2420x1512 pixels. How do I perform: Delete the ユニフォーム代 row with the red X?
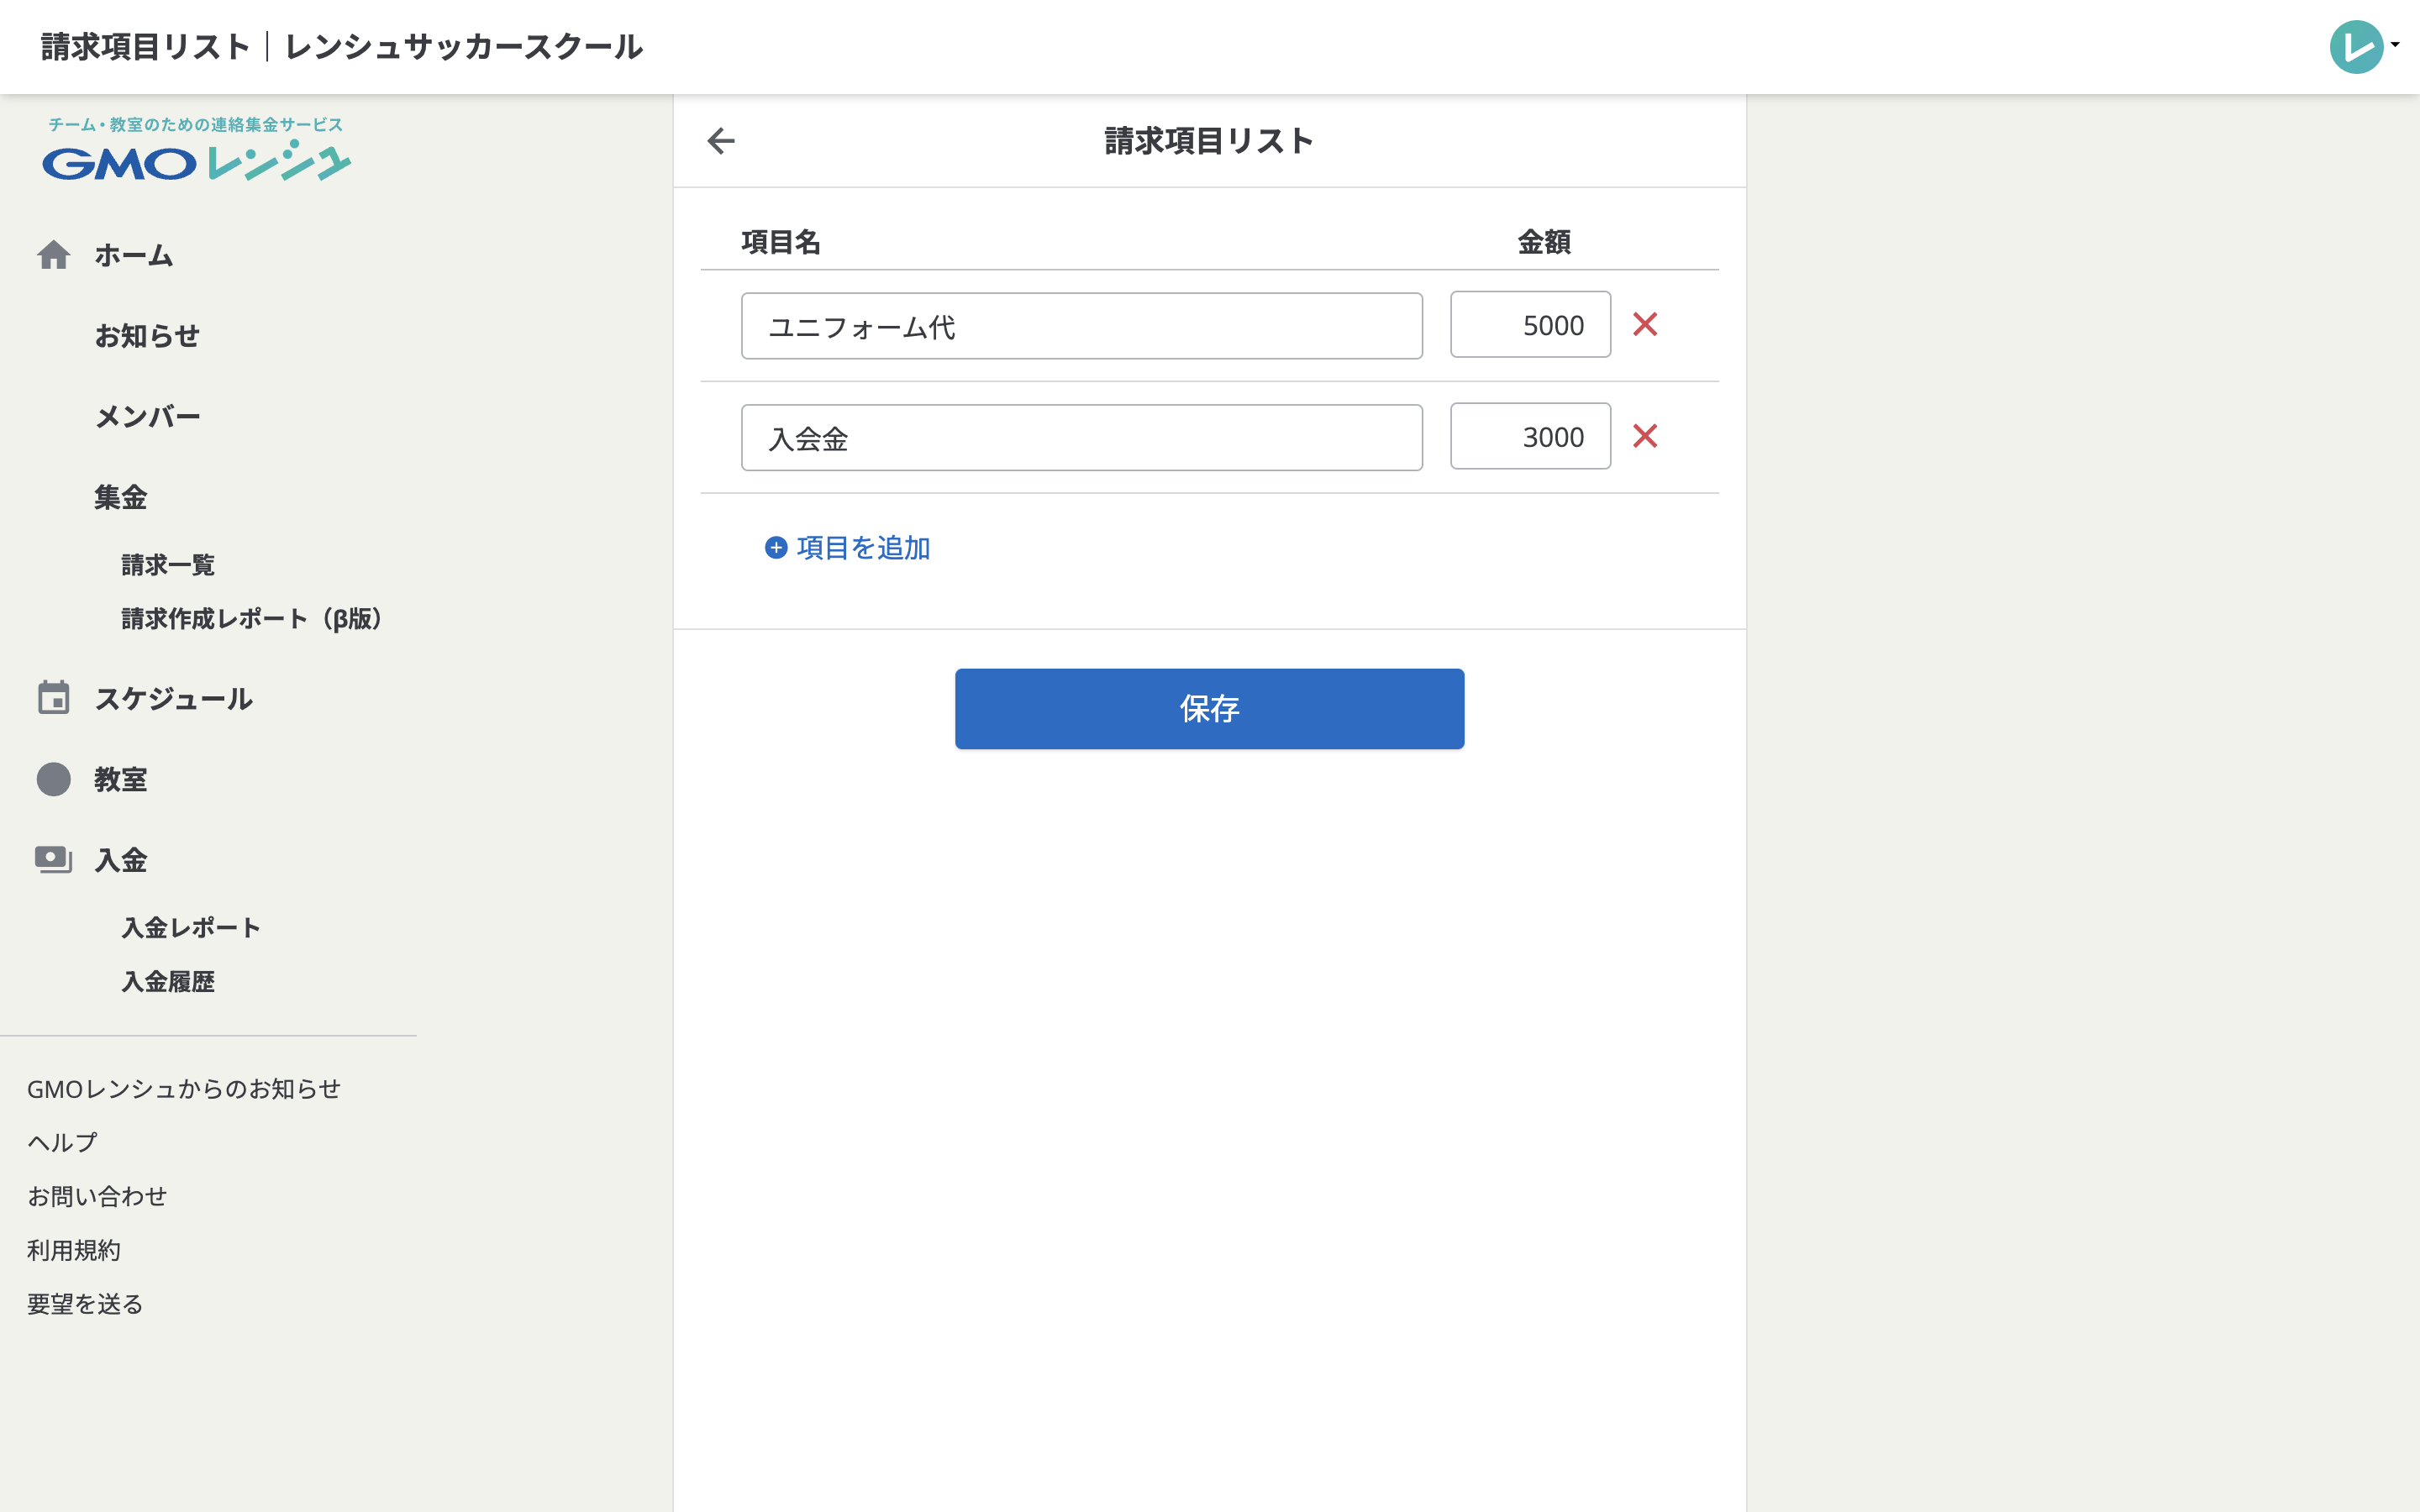[x=1646, y=324]
